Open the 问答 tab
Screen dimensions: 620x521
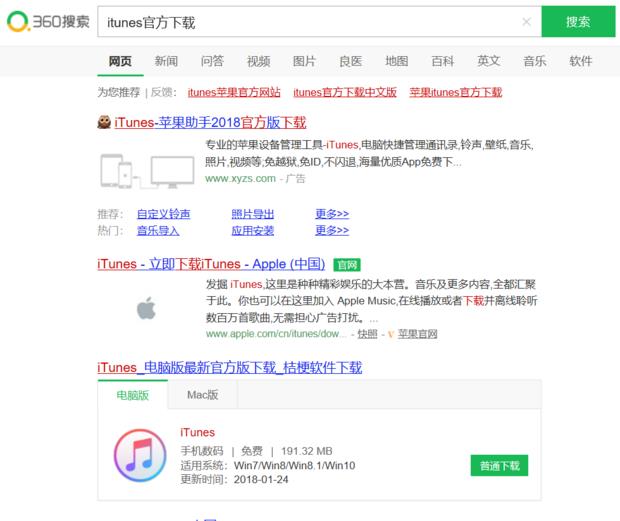pyautogui.click(x=212, y=61)
